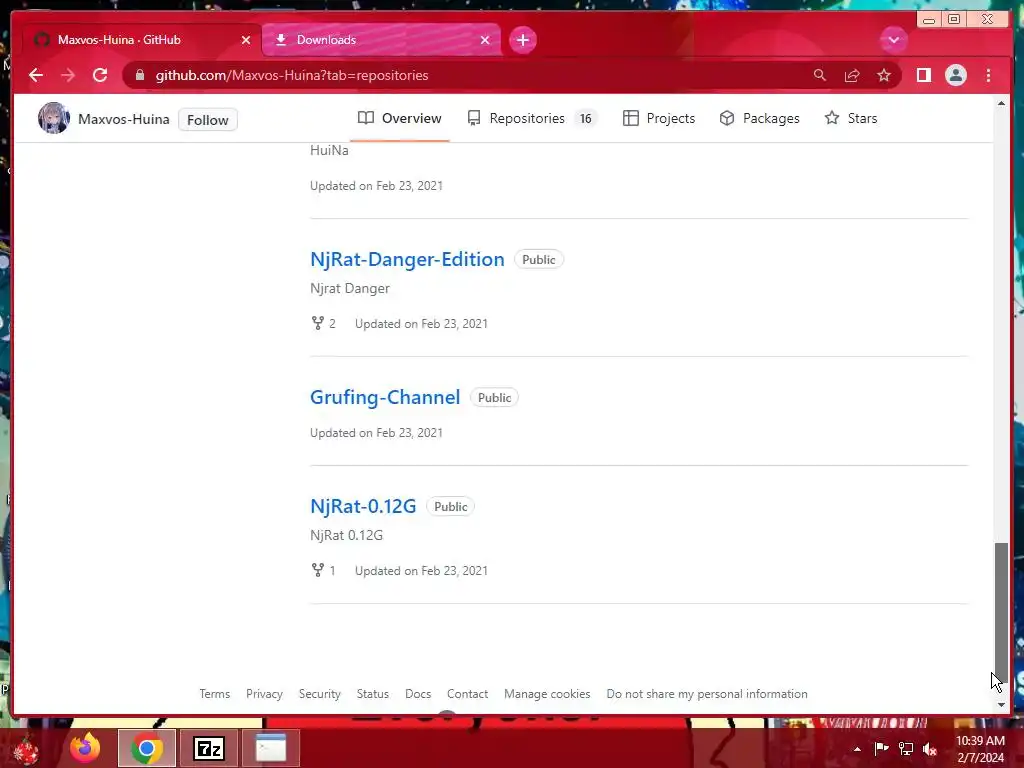1024x768 pixels.
Task: Select Chrome in the taskbar
Action: pyautogui.click(x=147, y=748)
